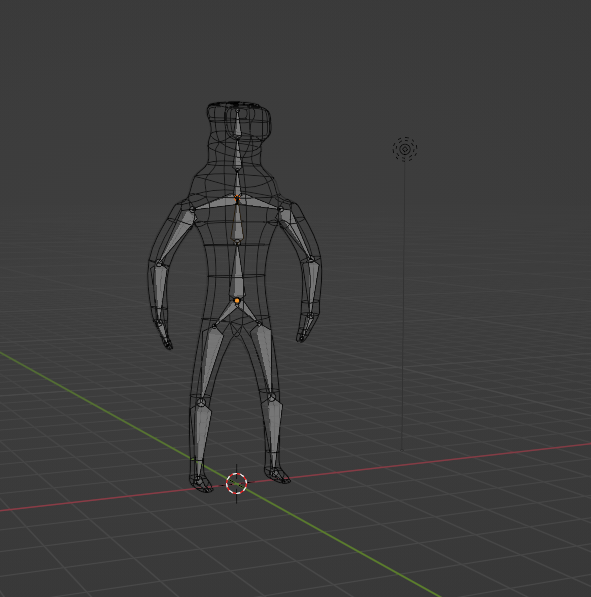Screen dimensions: 591x597
Task: Select the neck bone below the head
Action: point(238,155)
